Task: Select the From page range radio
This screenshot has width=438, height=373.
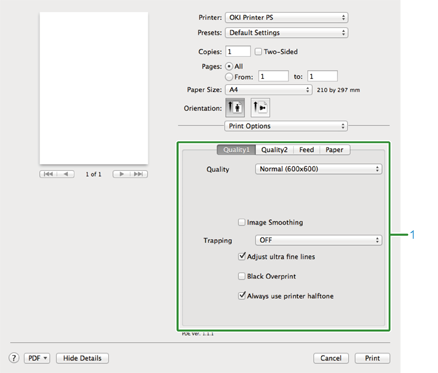Action: tap(229, 77)
